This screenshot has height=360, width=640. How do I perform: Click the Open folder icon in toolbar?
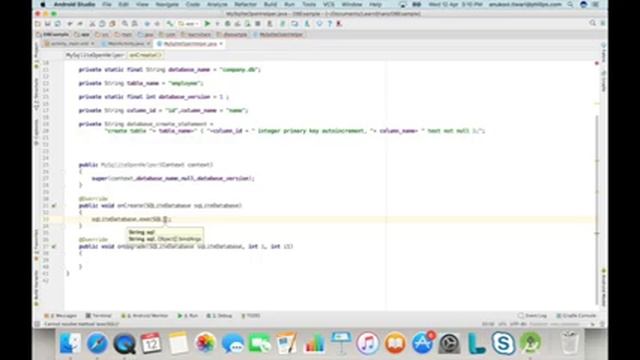click(x=38, y=24)
